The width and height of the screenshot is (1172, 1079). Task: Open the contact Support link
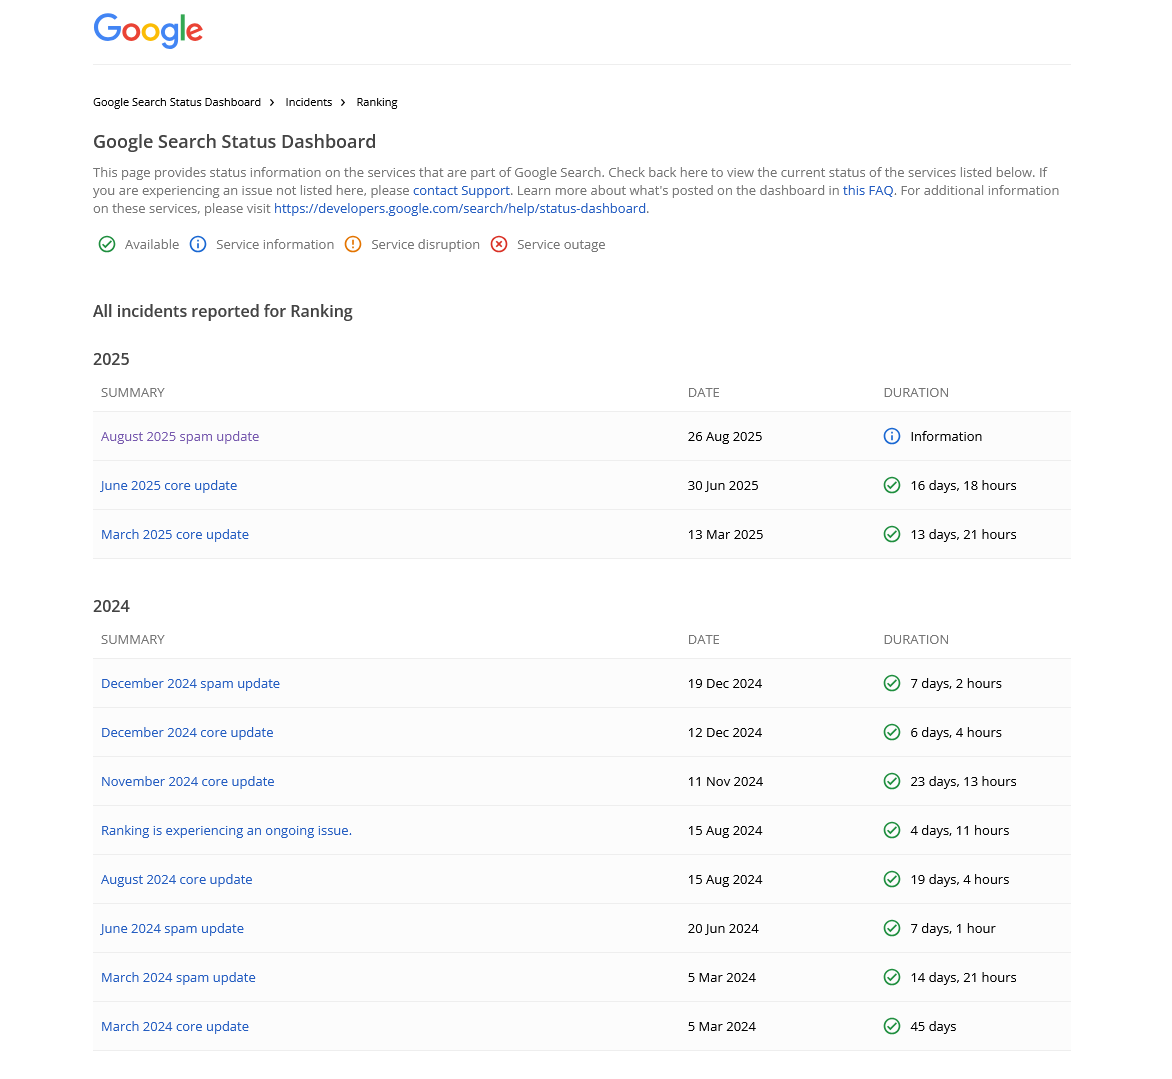point(461,190)
